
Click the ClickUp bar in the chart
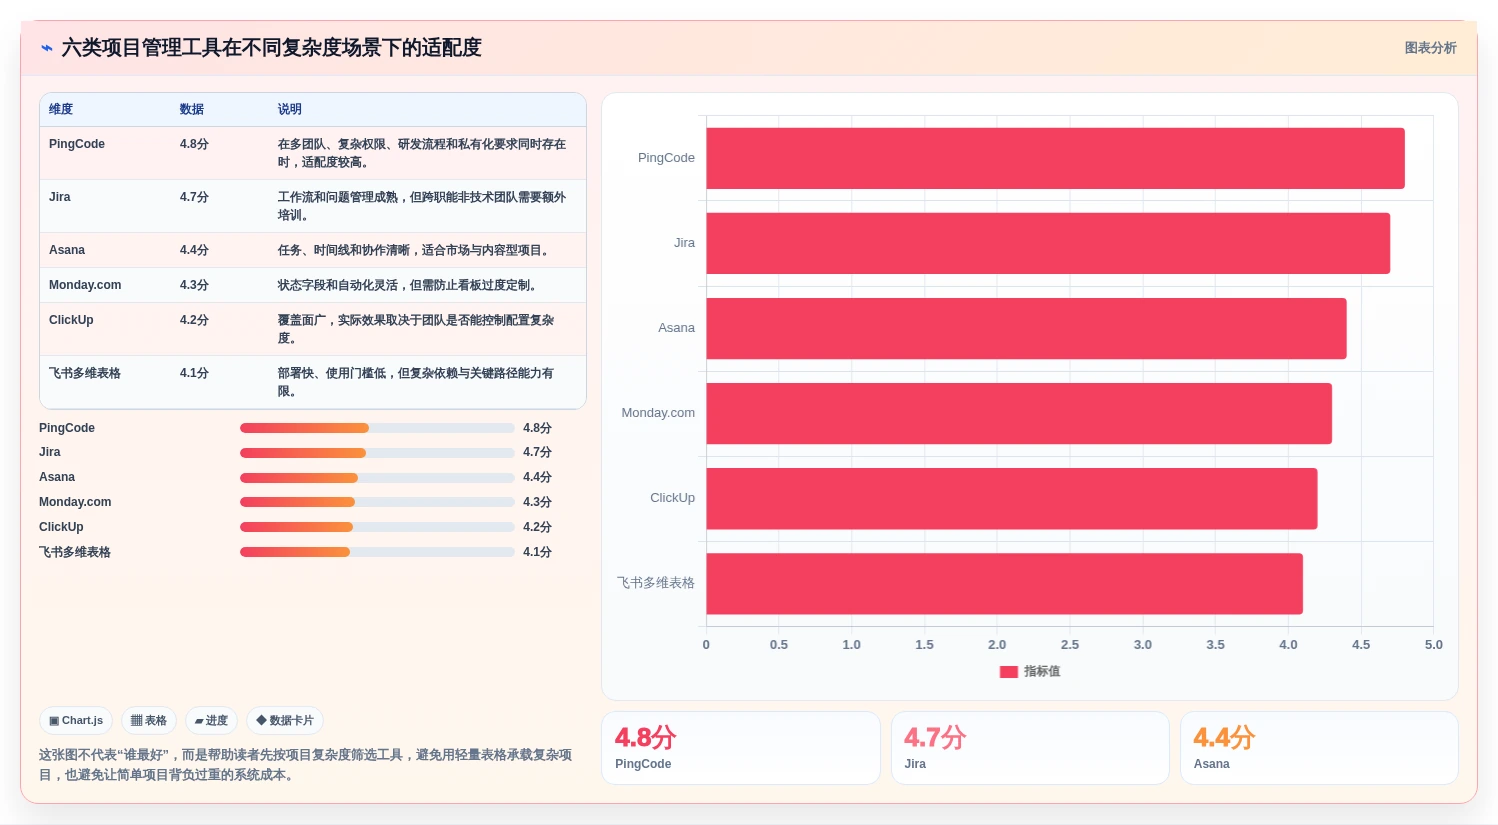coord(1012,498)
